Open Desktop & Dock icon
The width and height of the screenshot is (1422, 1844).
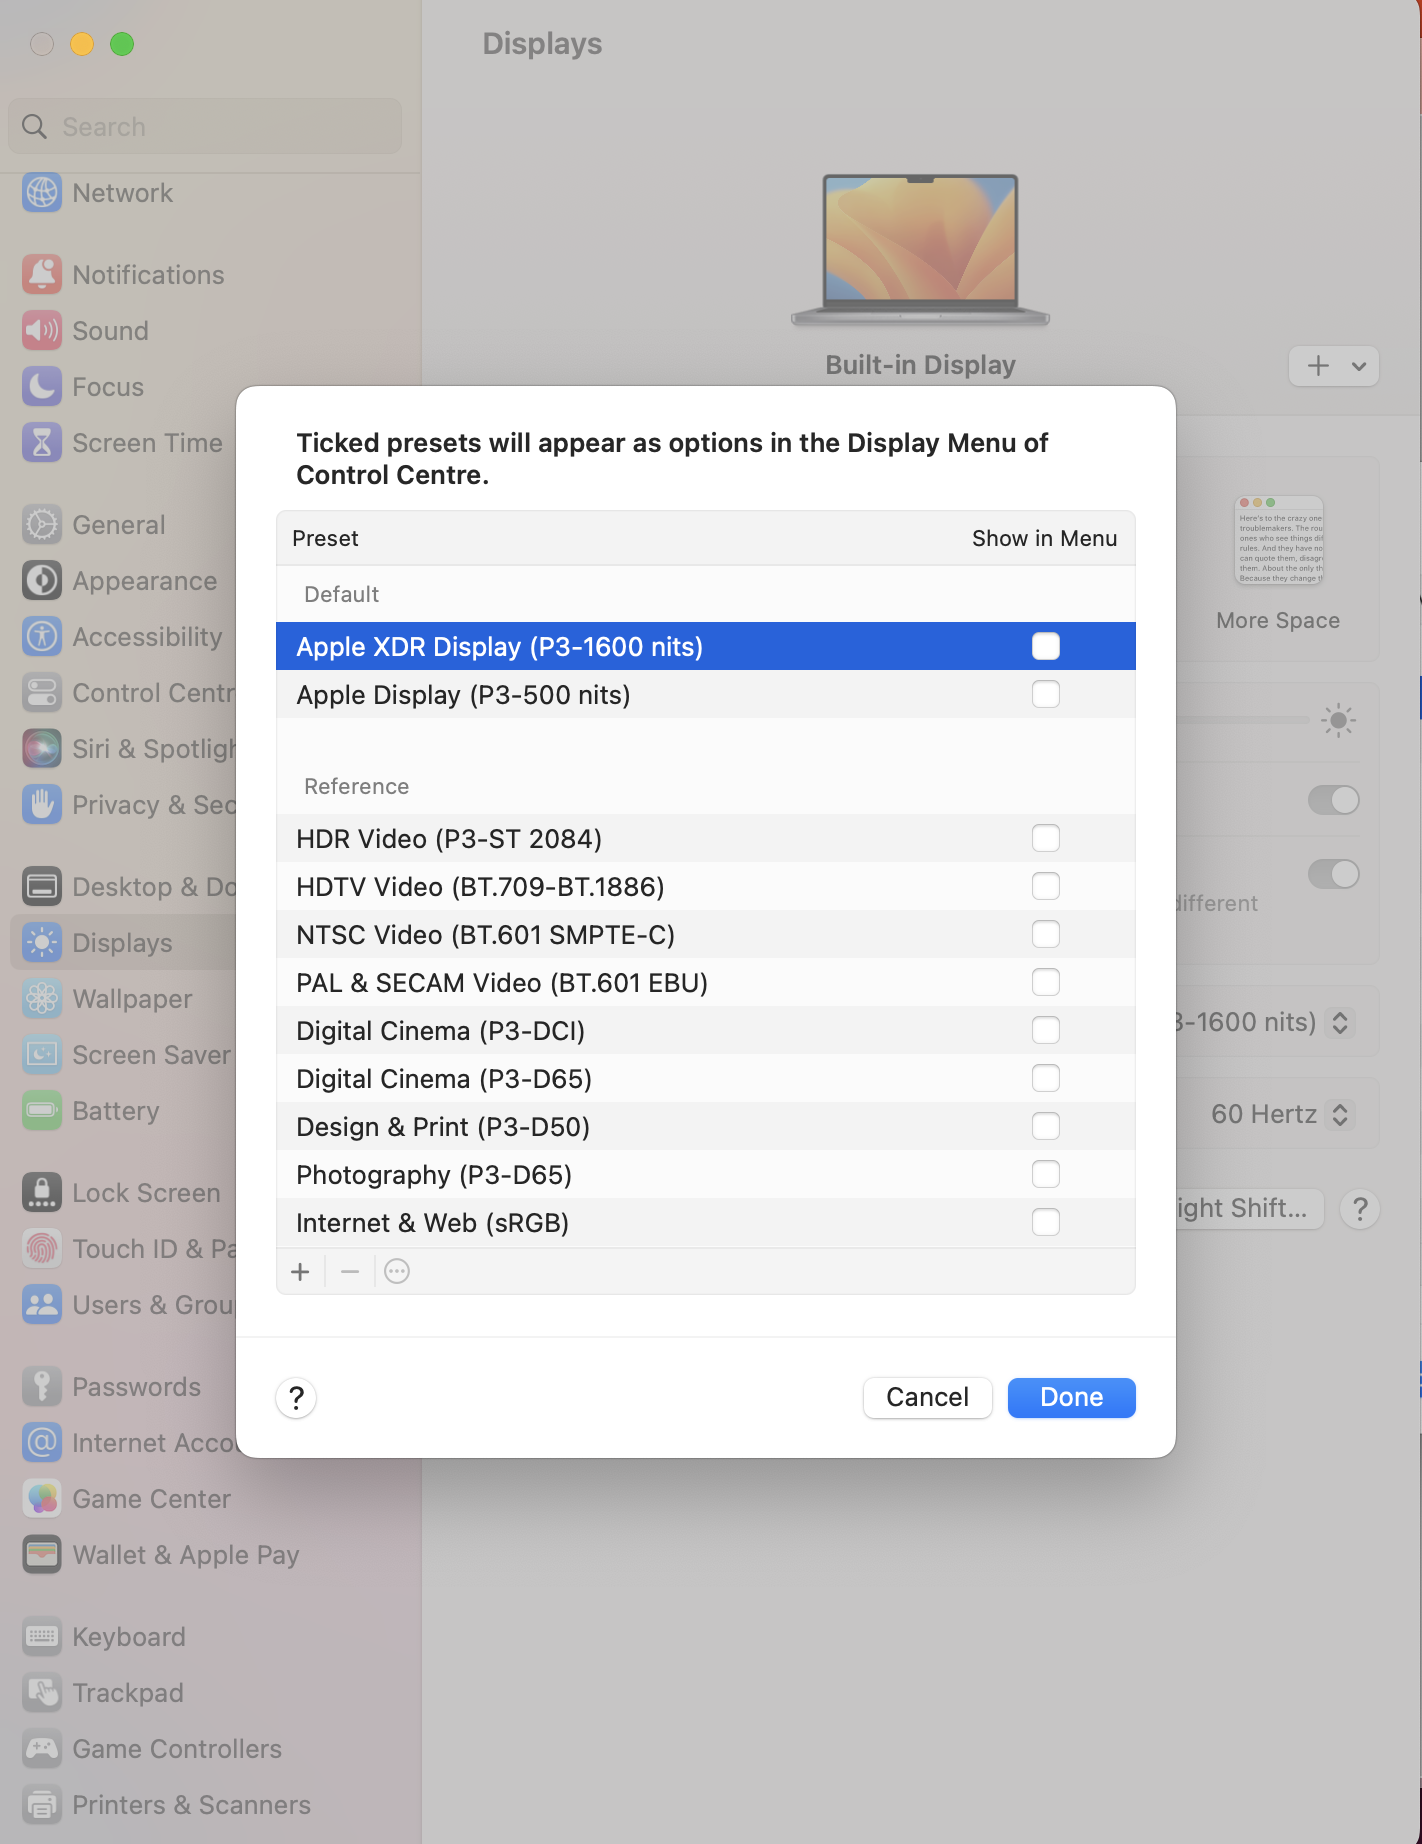click(42, 887)
